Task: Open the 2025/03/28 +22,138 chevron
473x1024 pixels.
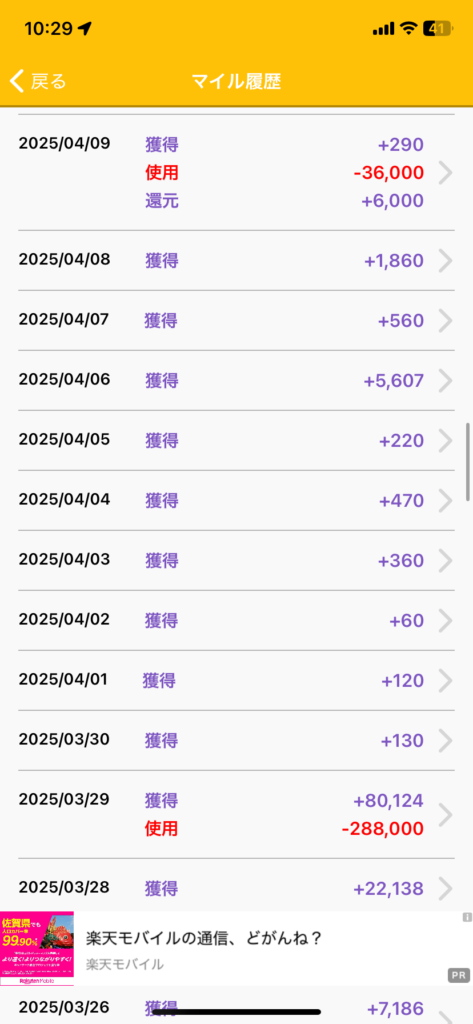Action: pos(446,888)
